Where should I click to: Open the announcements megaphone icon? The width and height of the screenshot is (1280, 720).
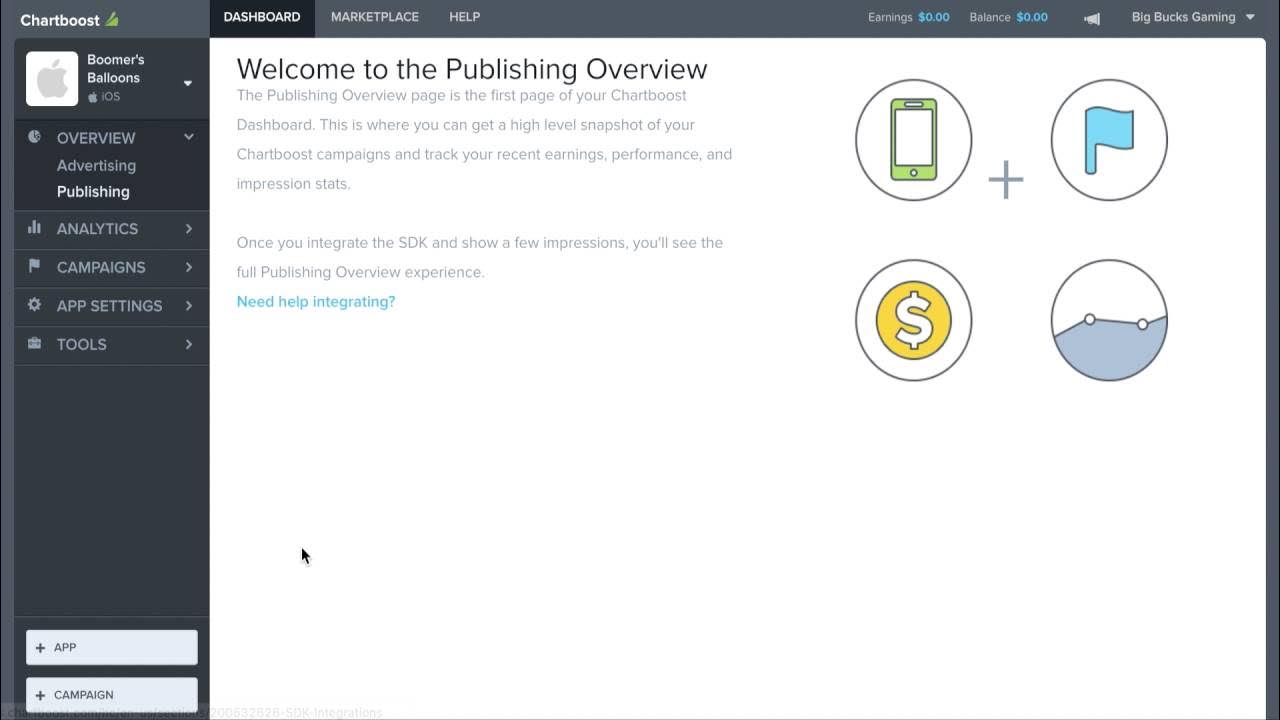1092,18
